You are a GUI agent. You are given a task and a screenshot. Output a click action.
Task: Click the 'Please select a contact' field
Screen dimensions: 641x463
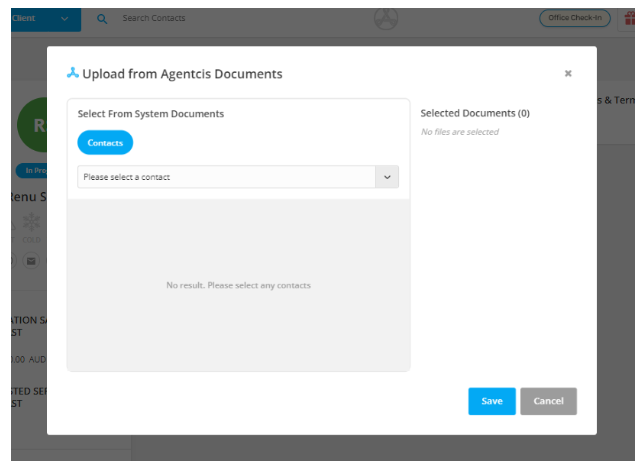pos(238,177)
